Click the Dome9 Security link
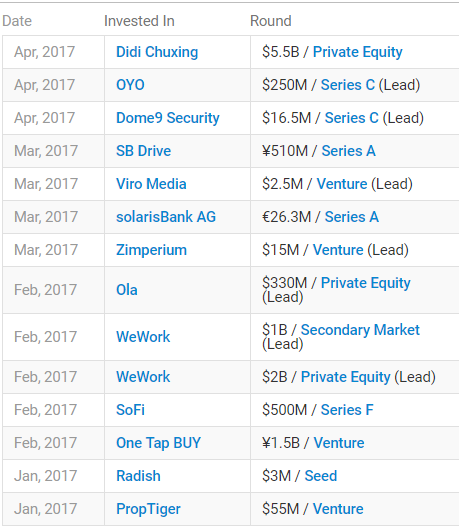The image size is (459, 526). tap(168, 118)
